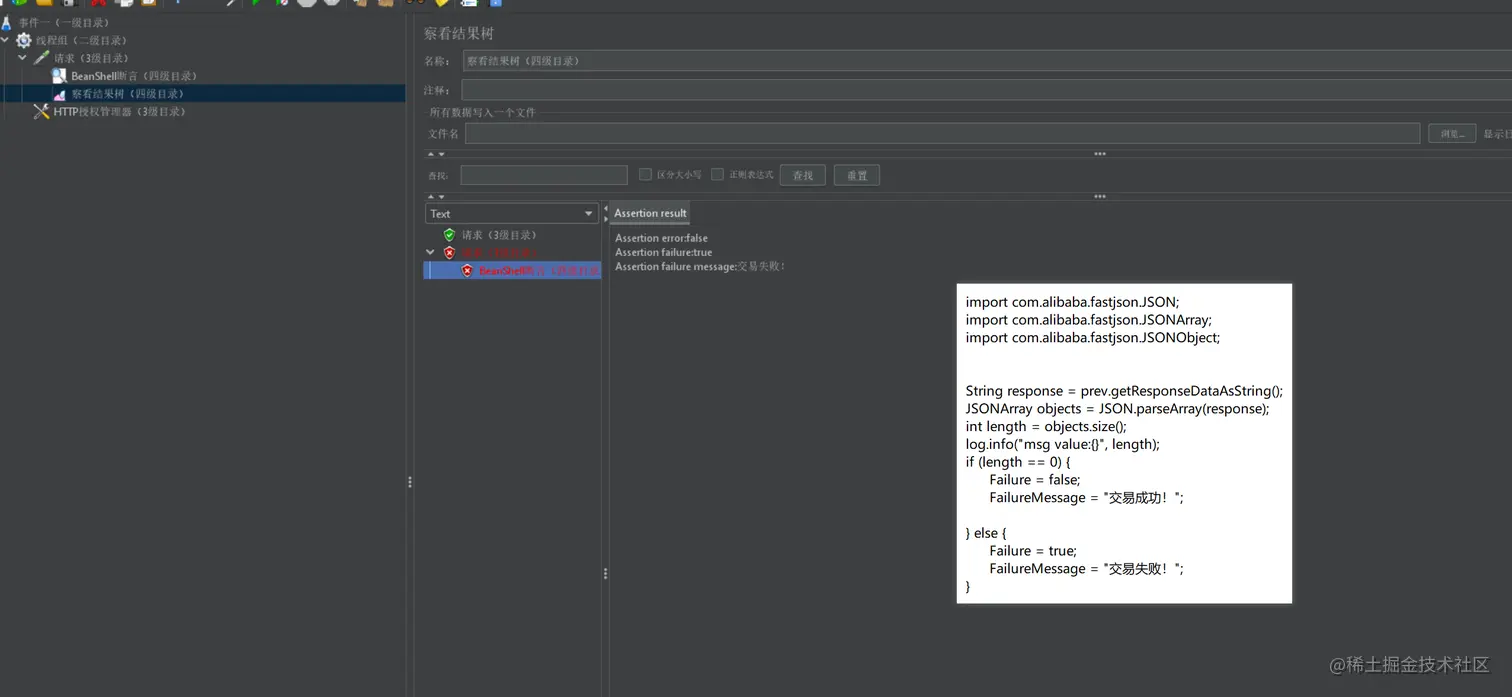Click the three-dot grip on the divider below the 查找 row
The height and width of the screenshot is (697, 1512).
point(1100,197)
